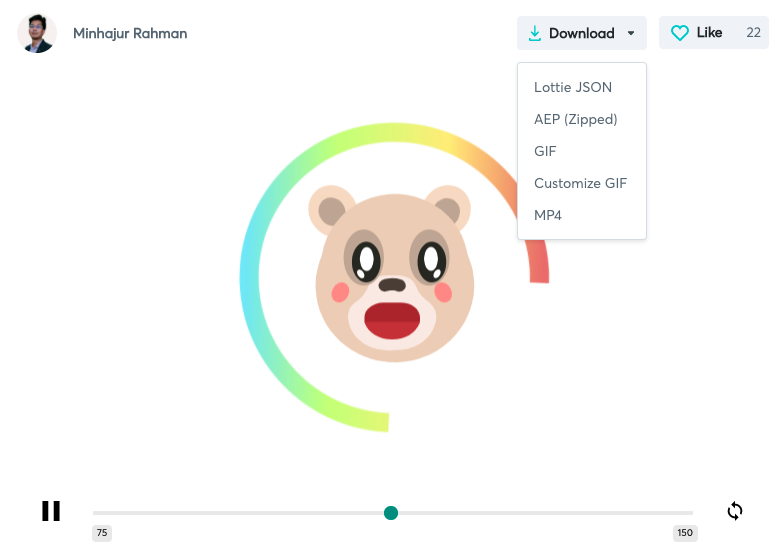Click the Like button label
783x553 pixels.
(710, 32)
